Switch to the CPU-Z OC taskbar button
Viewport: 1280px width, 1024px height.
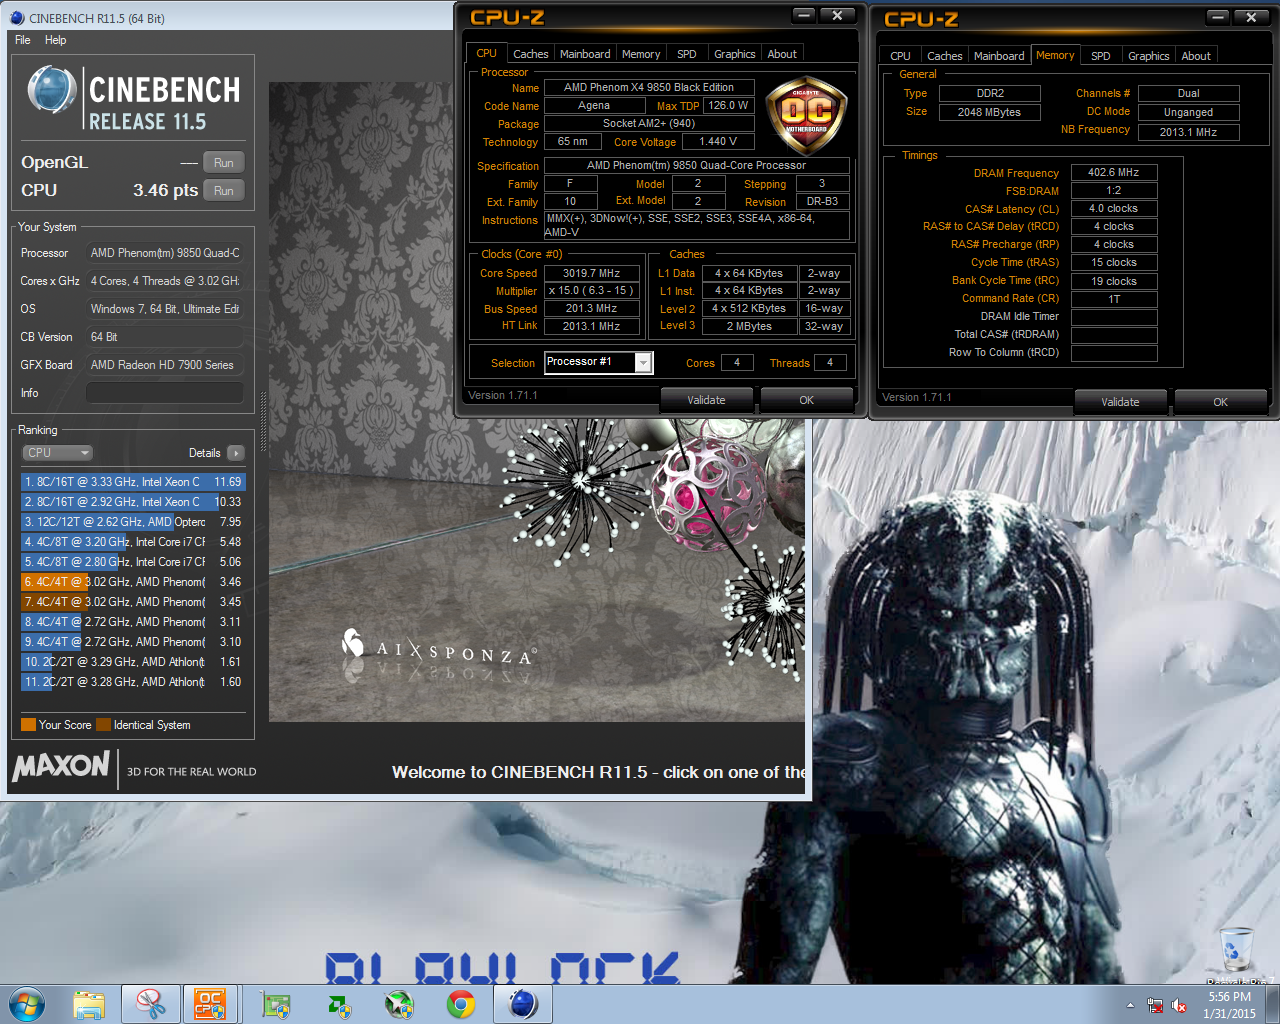tap(210, 1004)
